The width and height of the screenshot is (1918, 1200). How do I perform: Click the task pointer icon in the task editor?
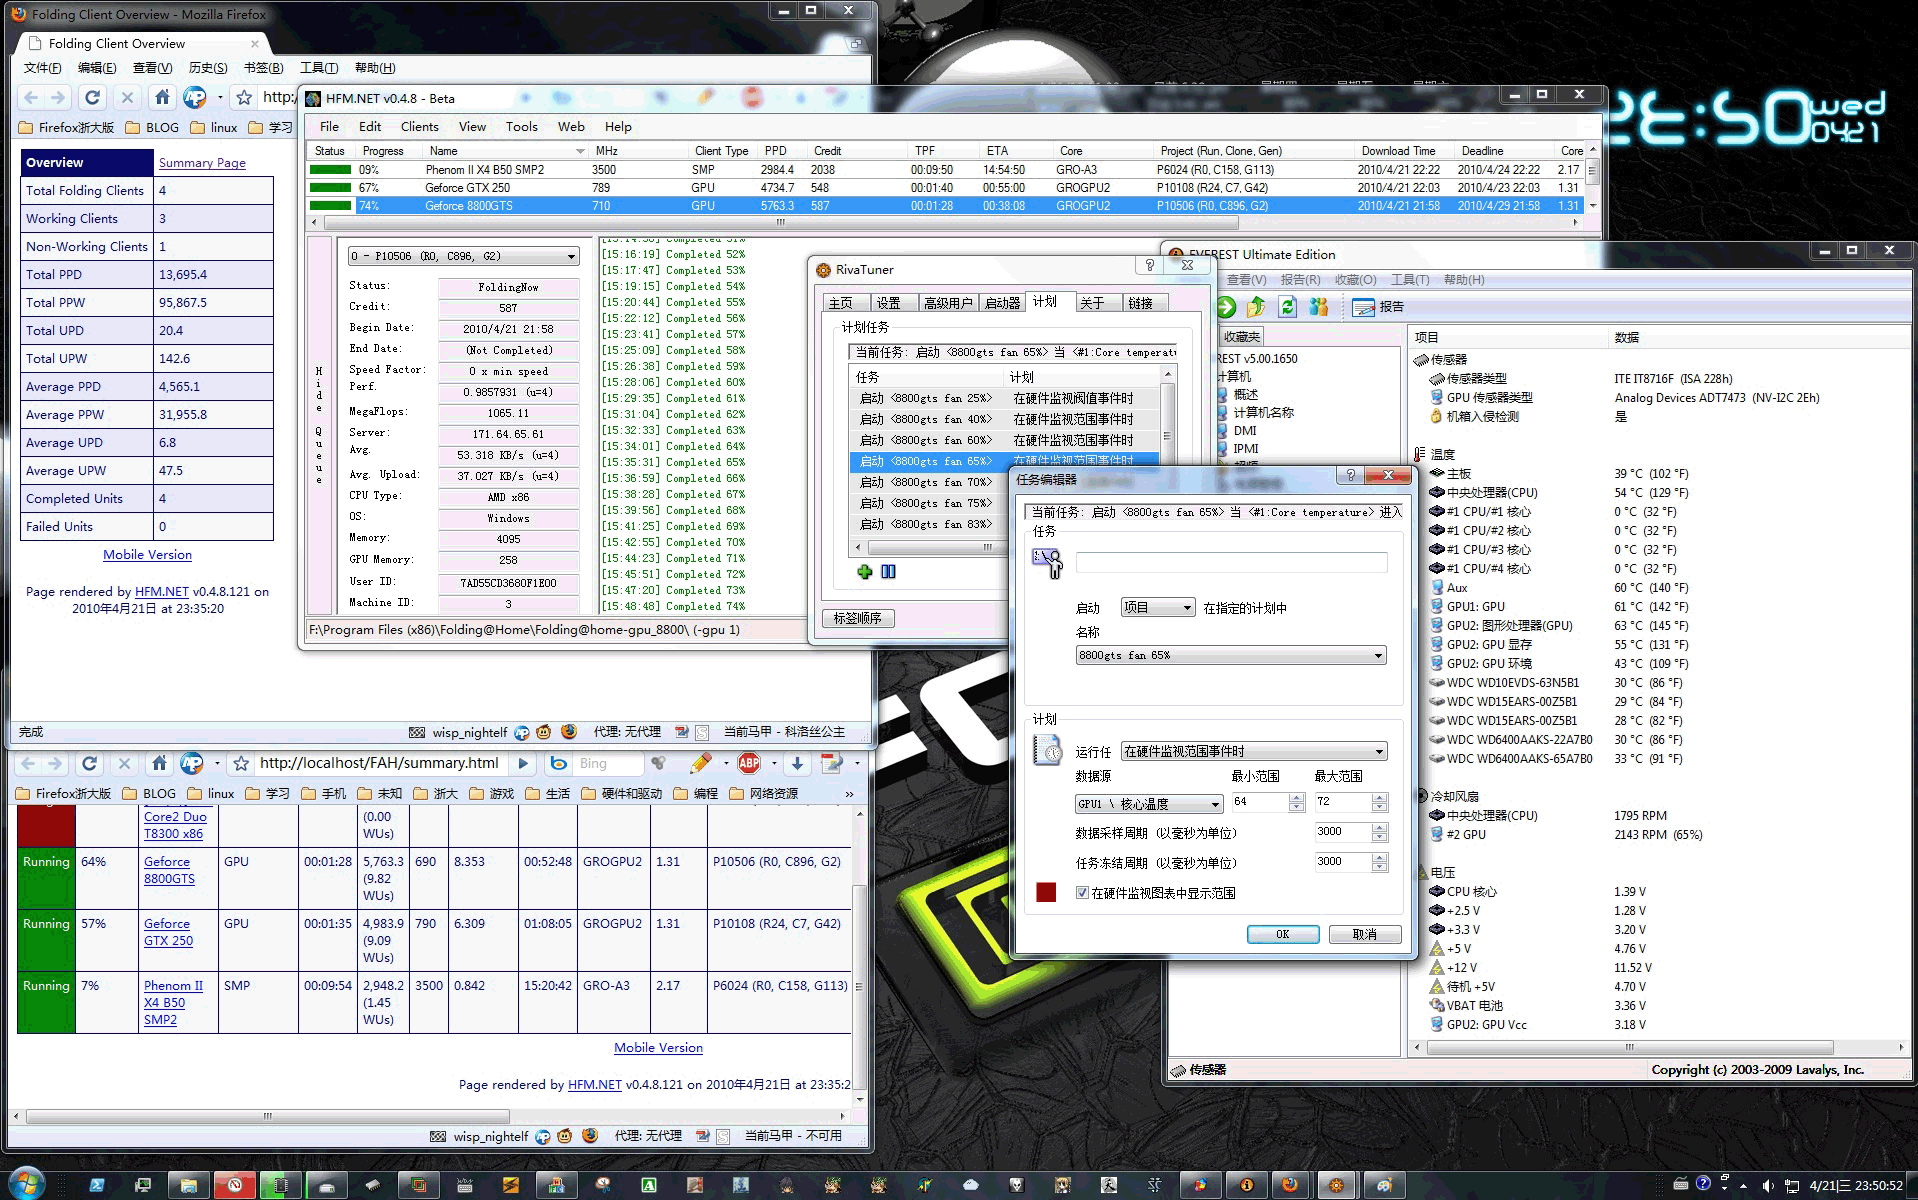[1047, 563]
